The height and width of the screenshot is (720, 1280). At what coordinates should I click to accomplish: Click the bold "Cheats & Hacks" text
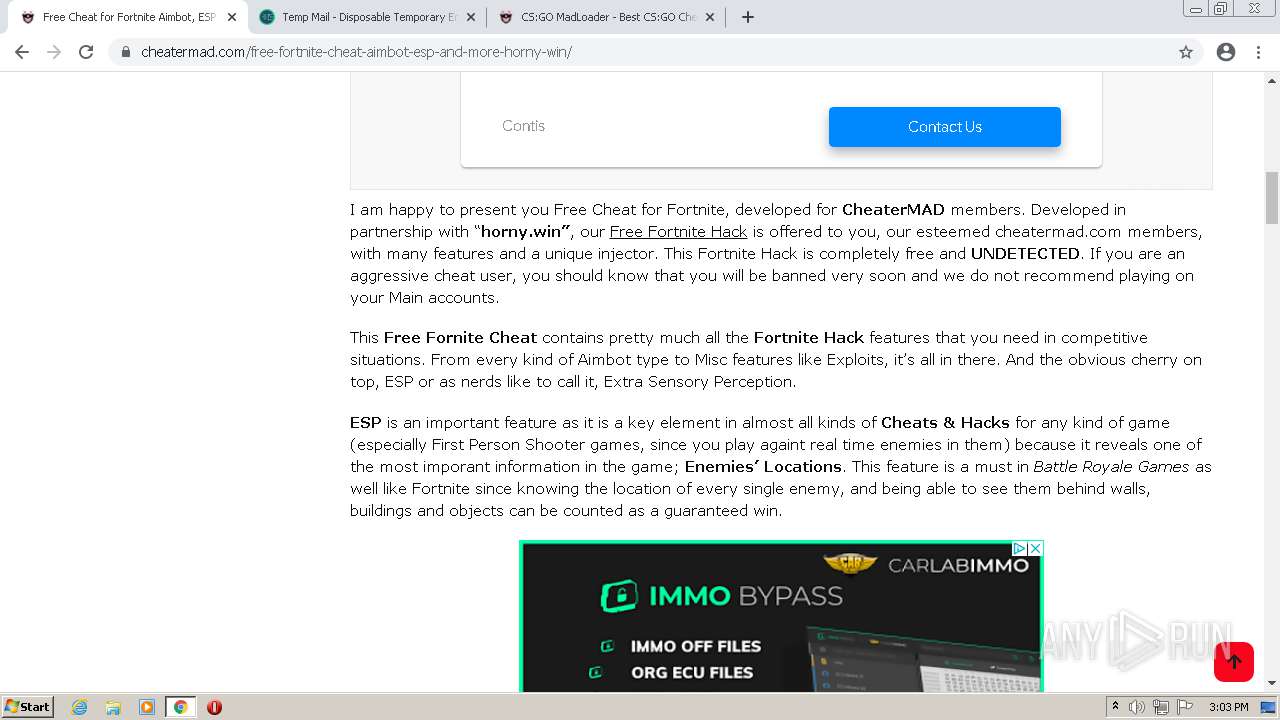pos(945,423)
